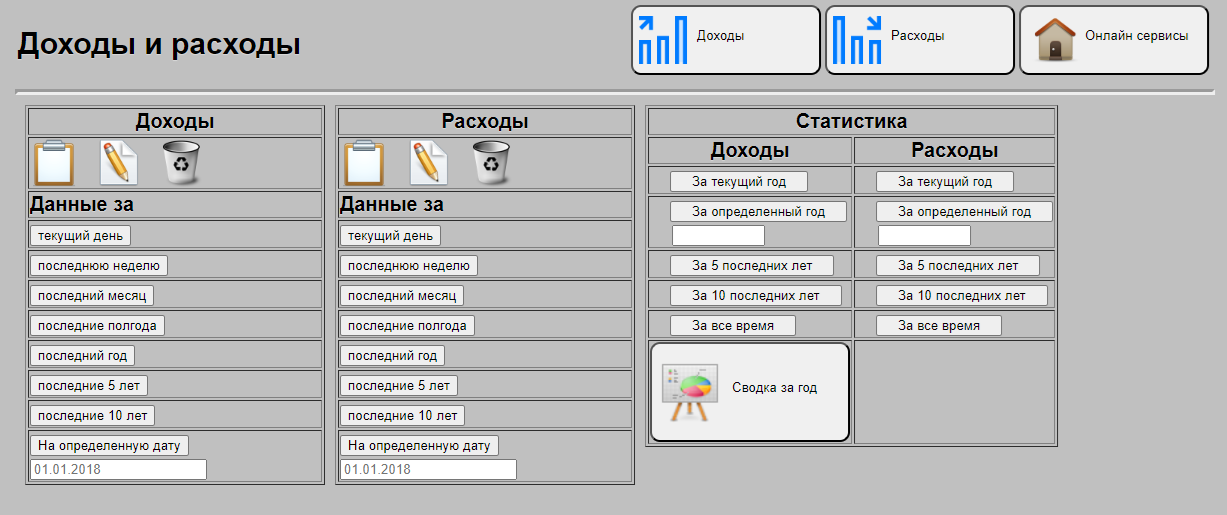Open Онлайн сервисы with the house icon
This screenshot has width=1227, height=515.
coord(1114,40)
